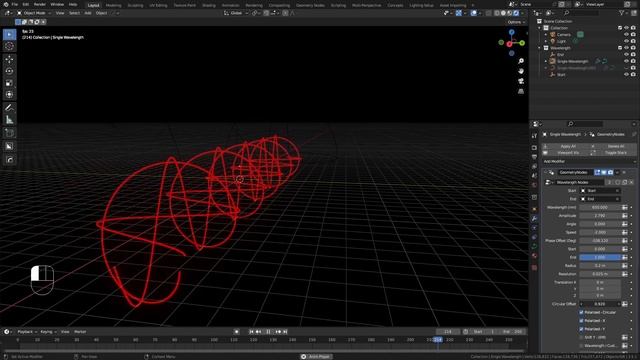
Task: Click the zoom viewport magnifier icon
Action: click(x=521, y=61)
